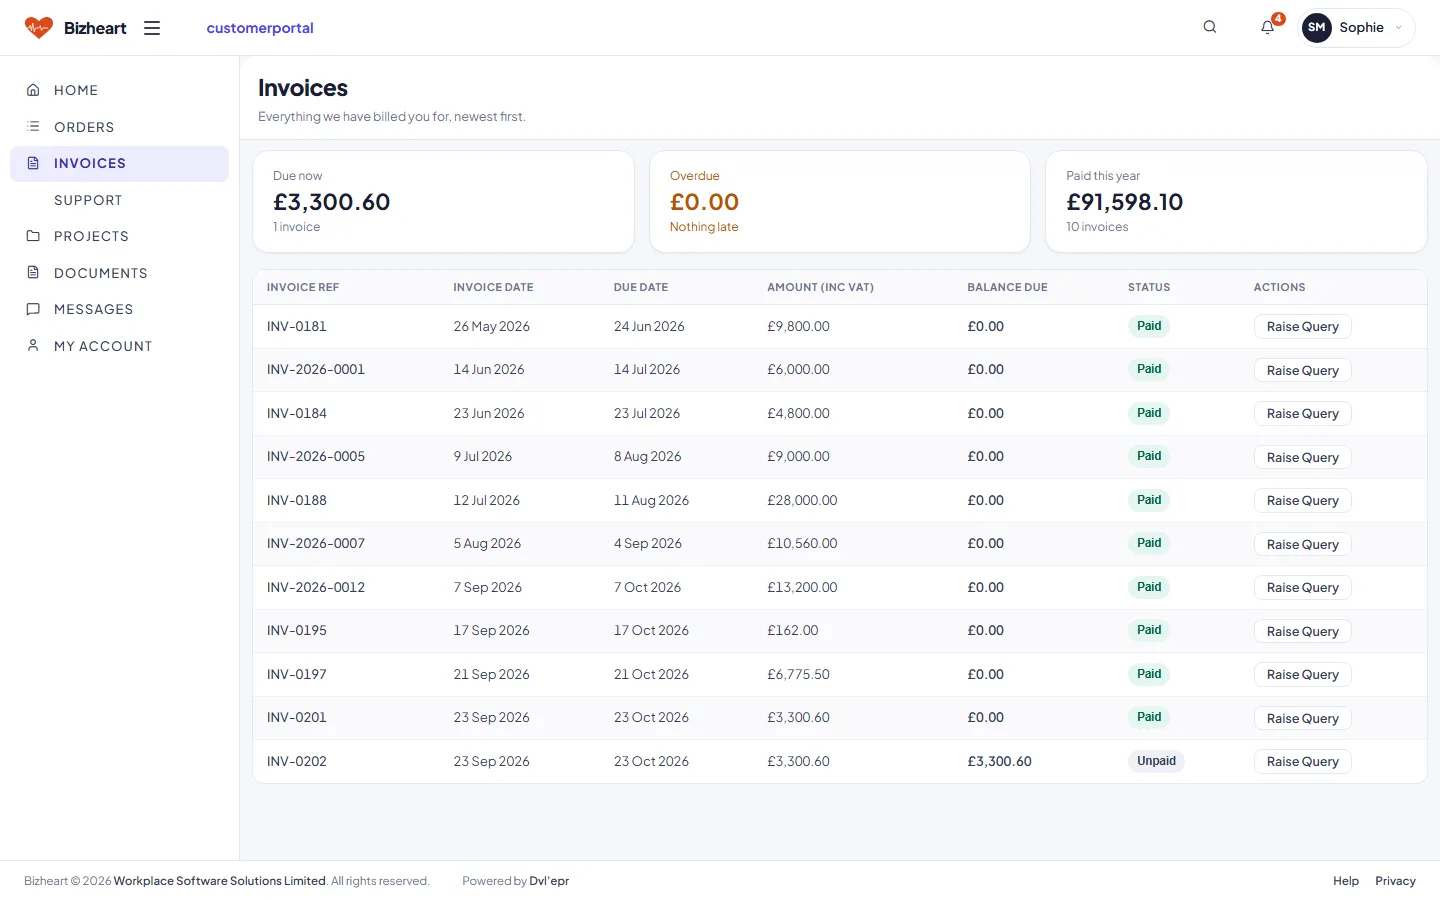Click the INVOICE REF column header
This screenshot has height=900, width=1440.
click(303, 287)
